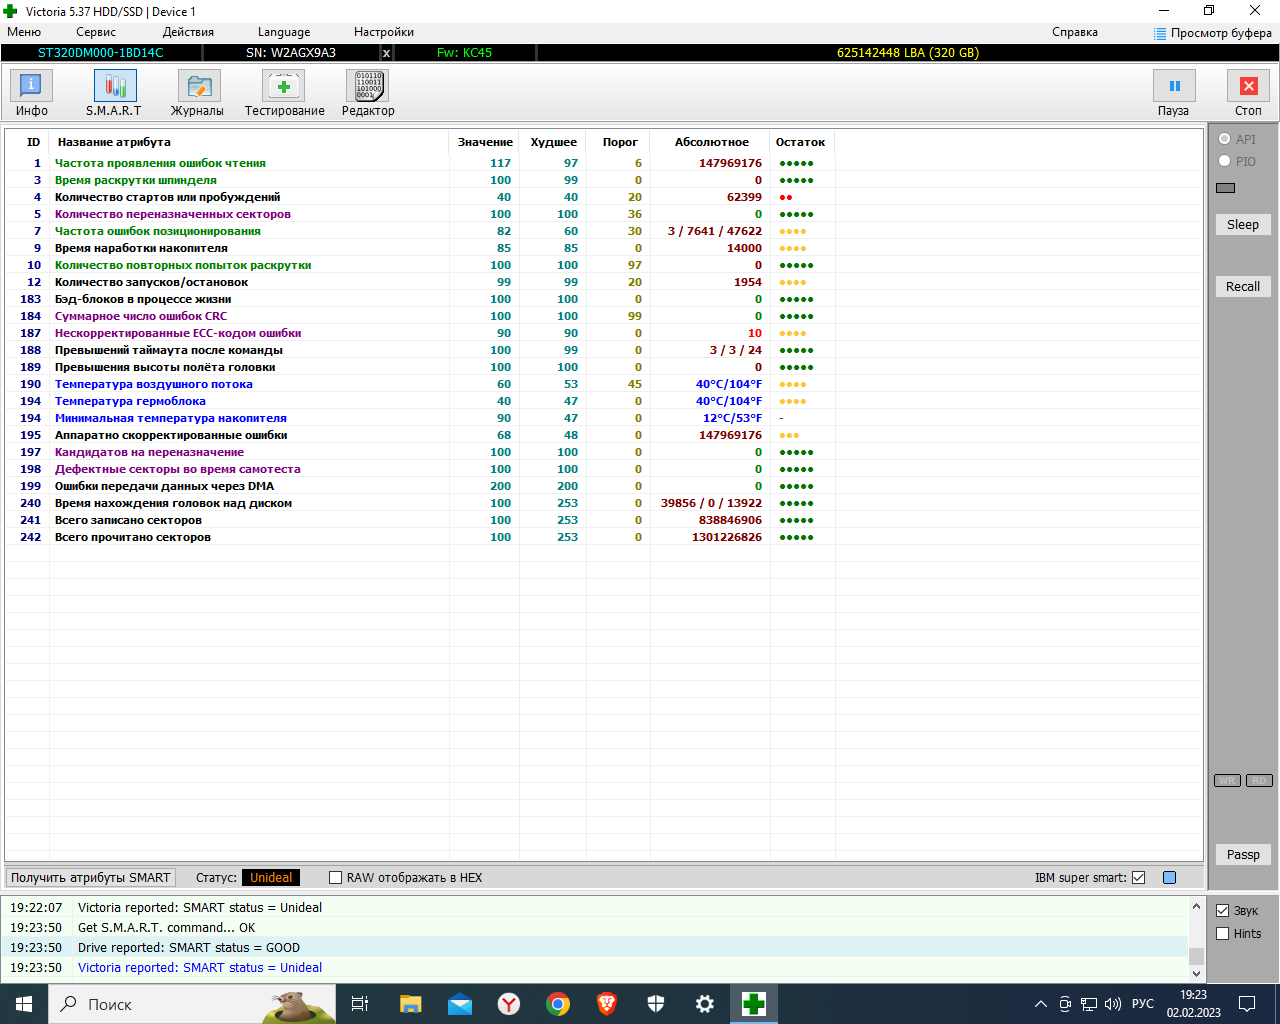This screenshot has width=1280, height=1024.
Task: Select row Температура воздушного потока
Action: [604, 384]
